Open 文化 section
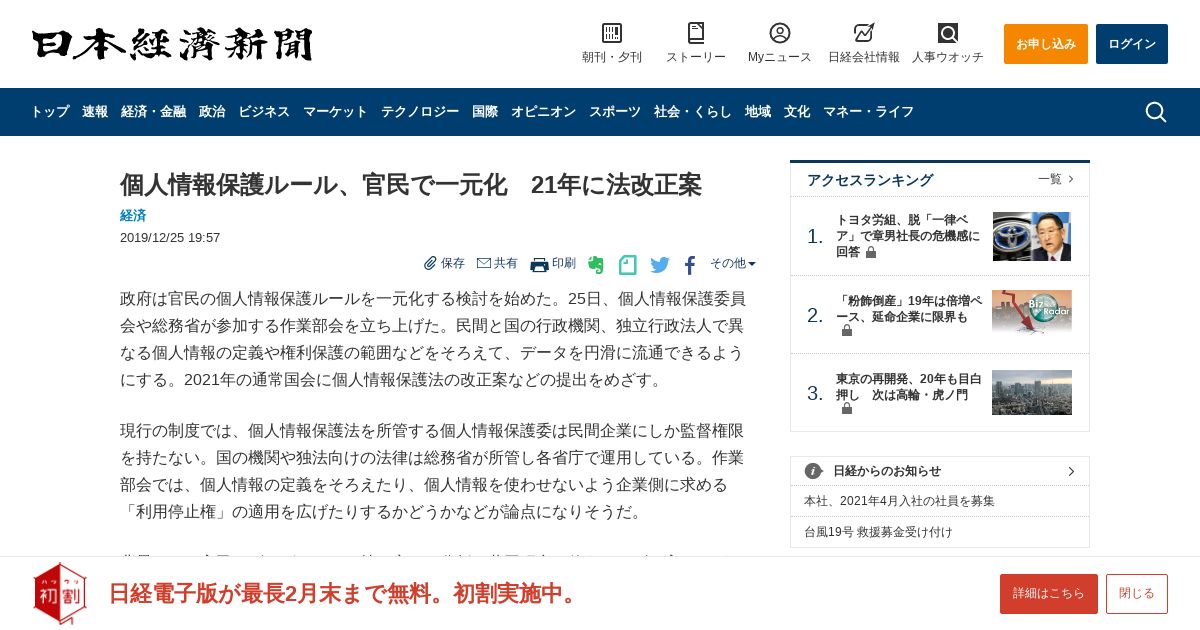The width and height of the screenshot is (1200, 630). [797, 112]
